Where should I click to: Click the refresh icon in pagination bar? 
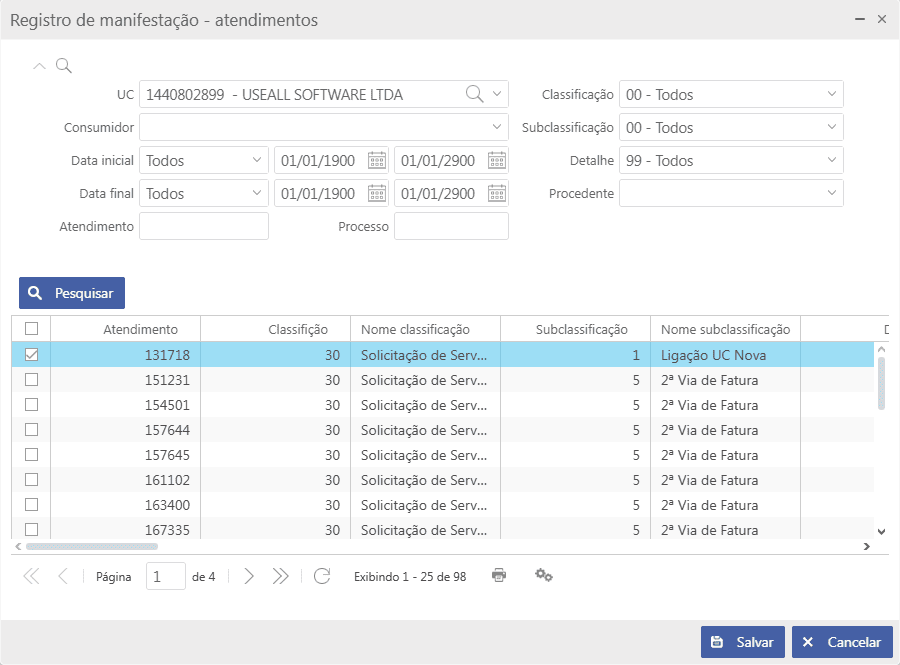click(x=322, y=576)
